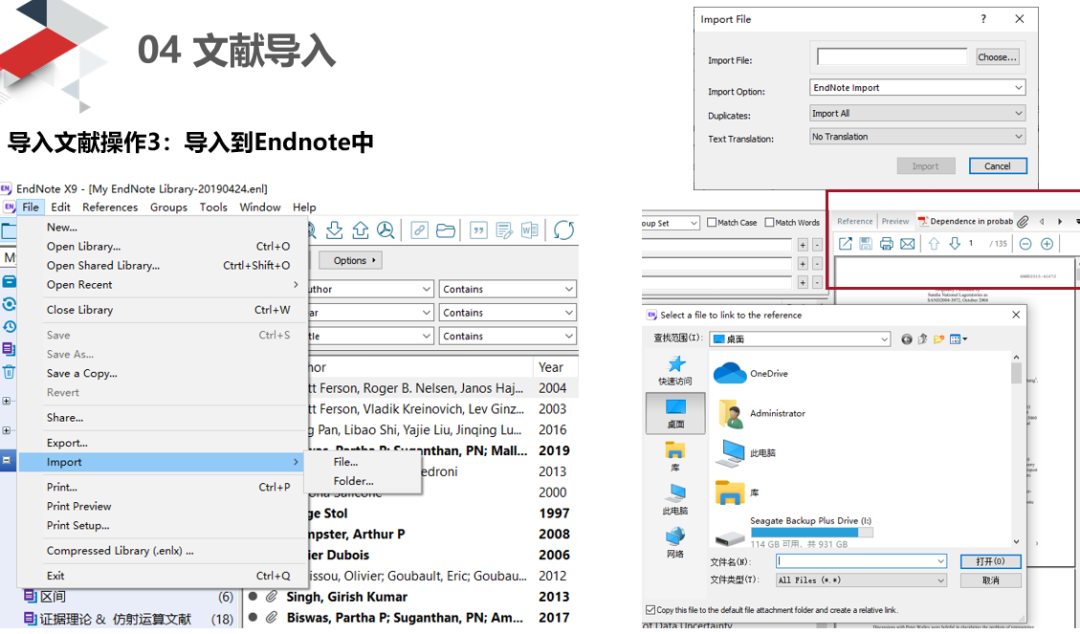This screenshot has width=1080, height=634.
Task: Select Seagate Backup Plus Drive (I:) entry
Action: [x=793, y=532]
